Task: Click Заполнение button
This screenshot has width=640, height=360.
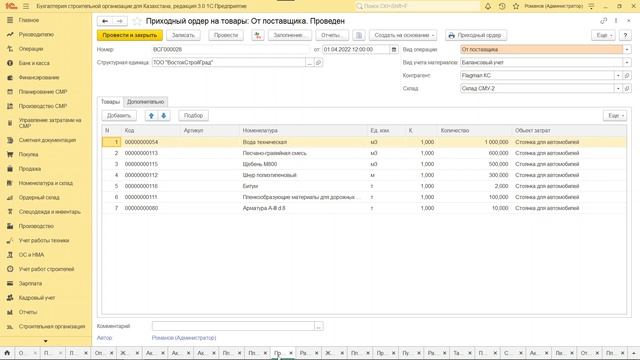Action: (289, 36)
